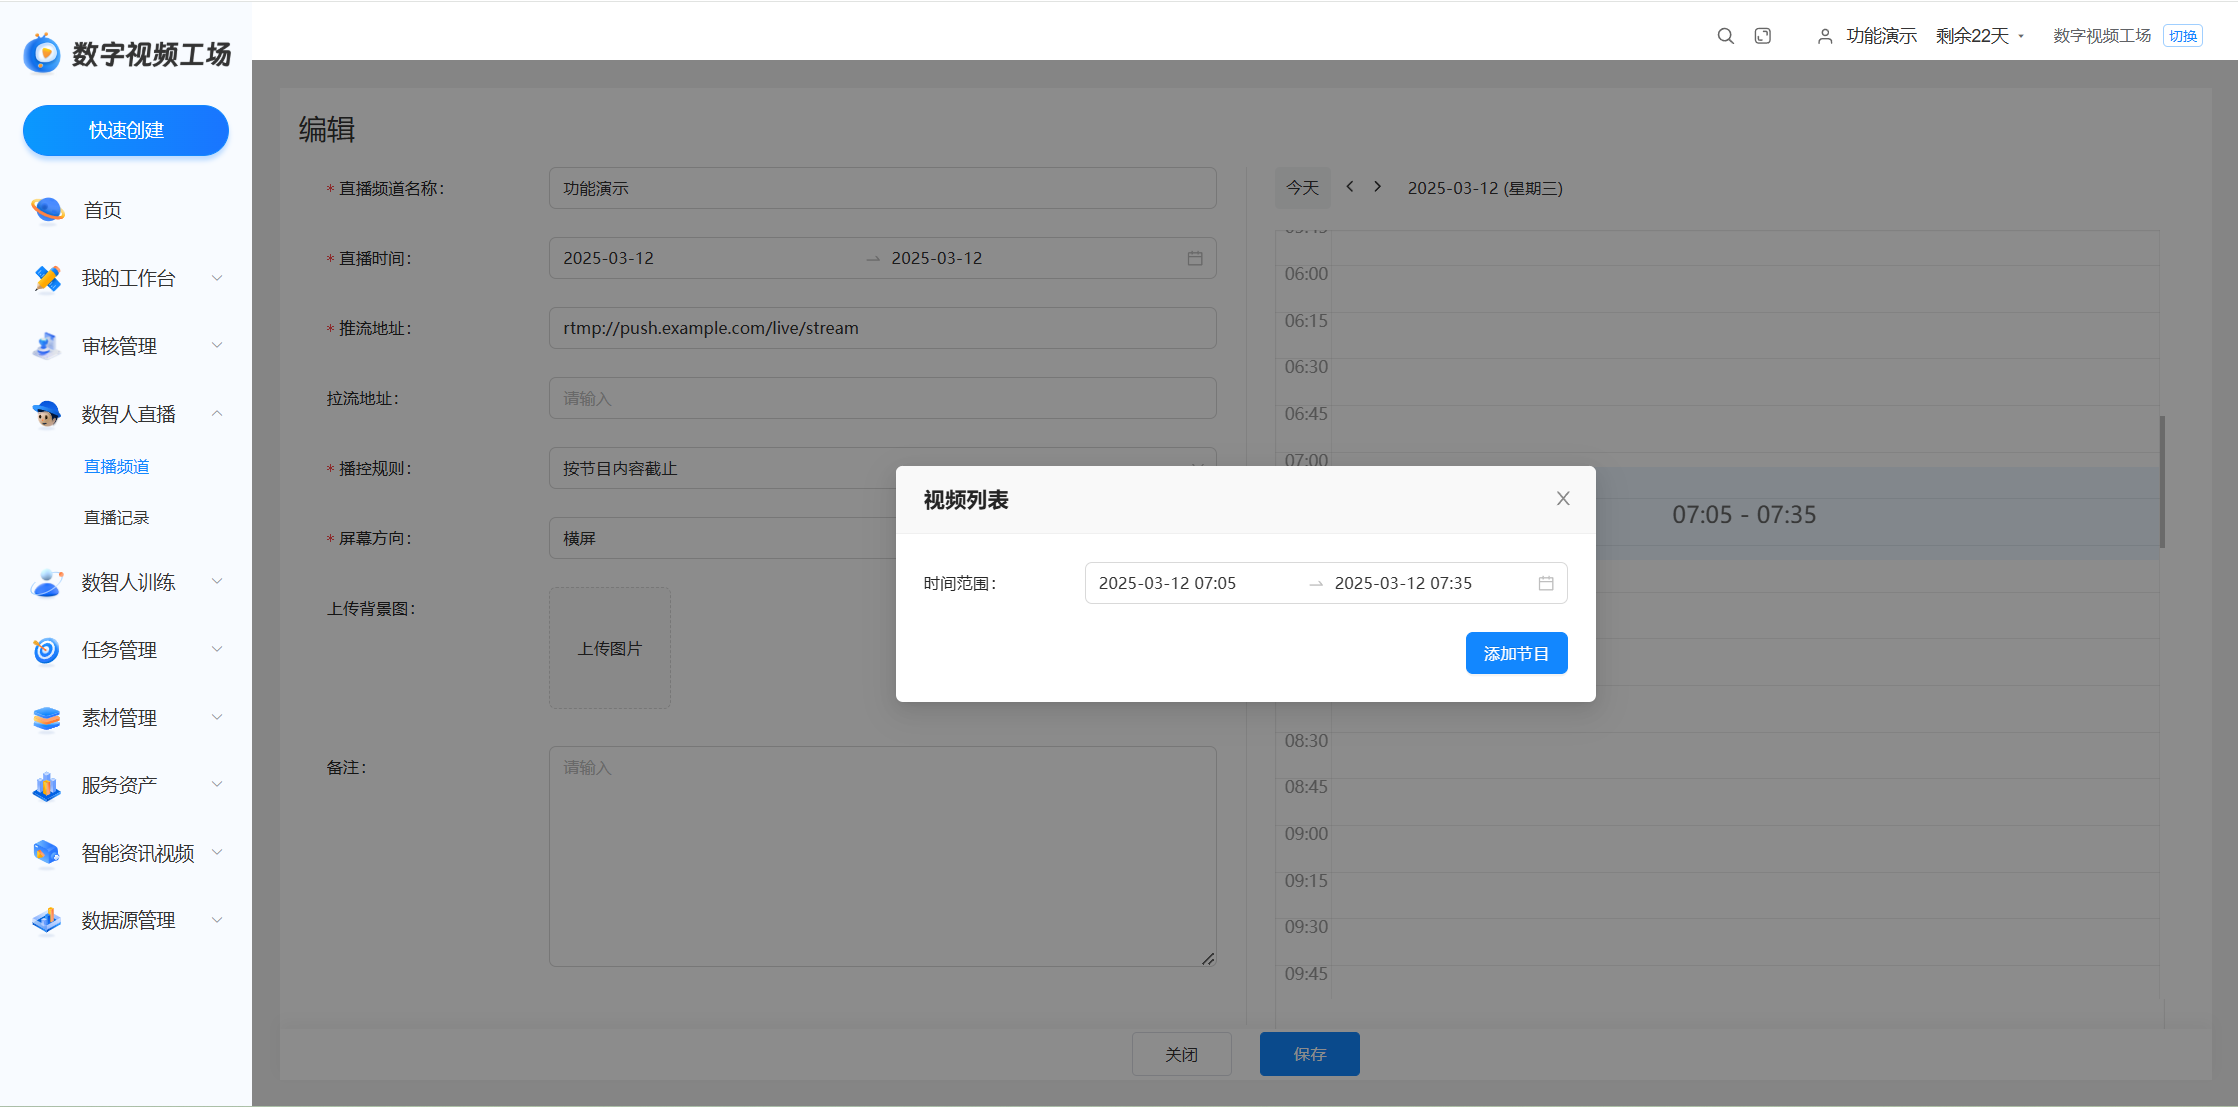Click the 数据源管理 sidebar icon
Screen dimensions: 2238x1107
47,920
